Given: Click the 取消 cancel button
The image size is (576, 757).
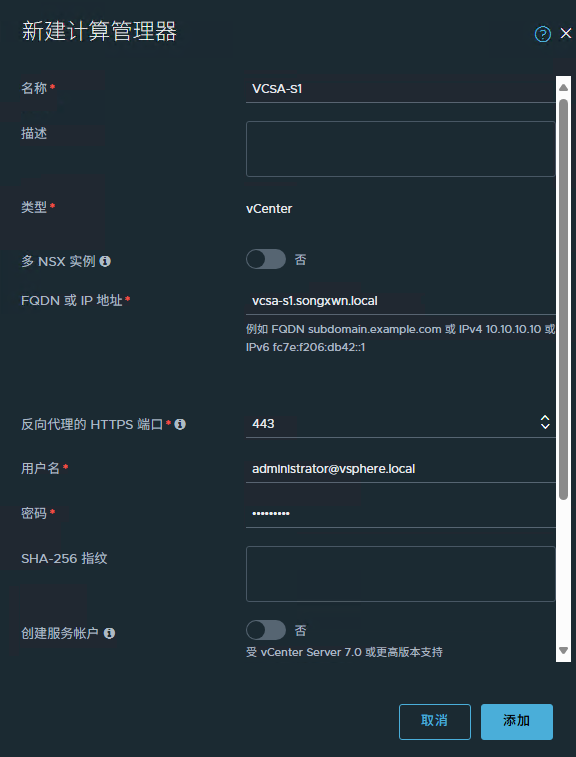Looking at the screenshot, I should coord(435,721).
